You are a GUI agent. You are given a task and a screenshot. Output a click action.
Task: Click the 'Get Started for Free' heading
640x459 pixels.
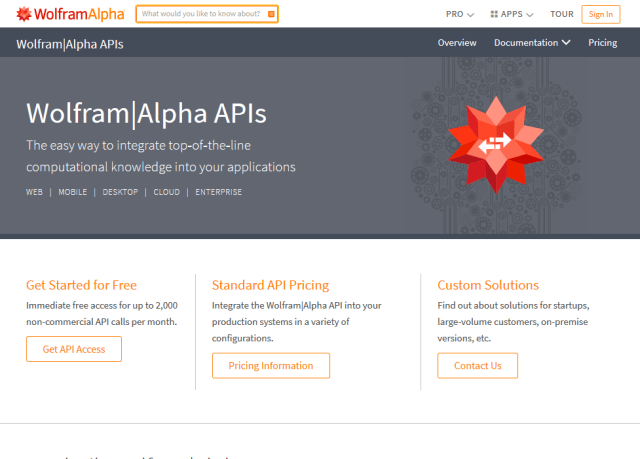(81, 285)
